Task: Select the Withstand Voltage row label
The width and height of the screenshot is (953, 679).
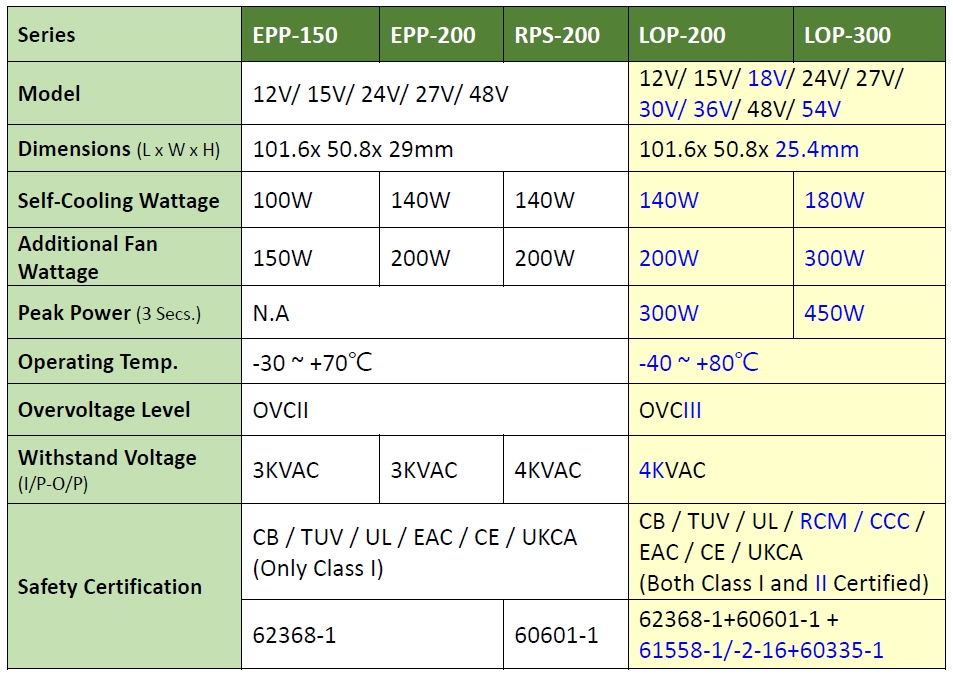Action: click(x=107, y=469)
